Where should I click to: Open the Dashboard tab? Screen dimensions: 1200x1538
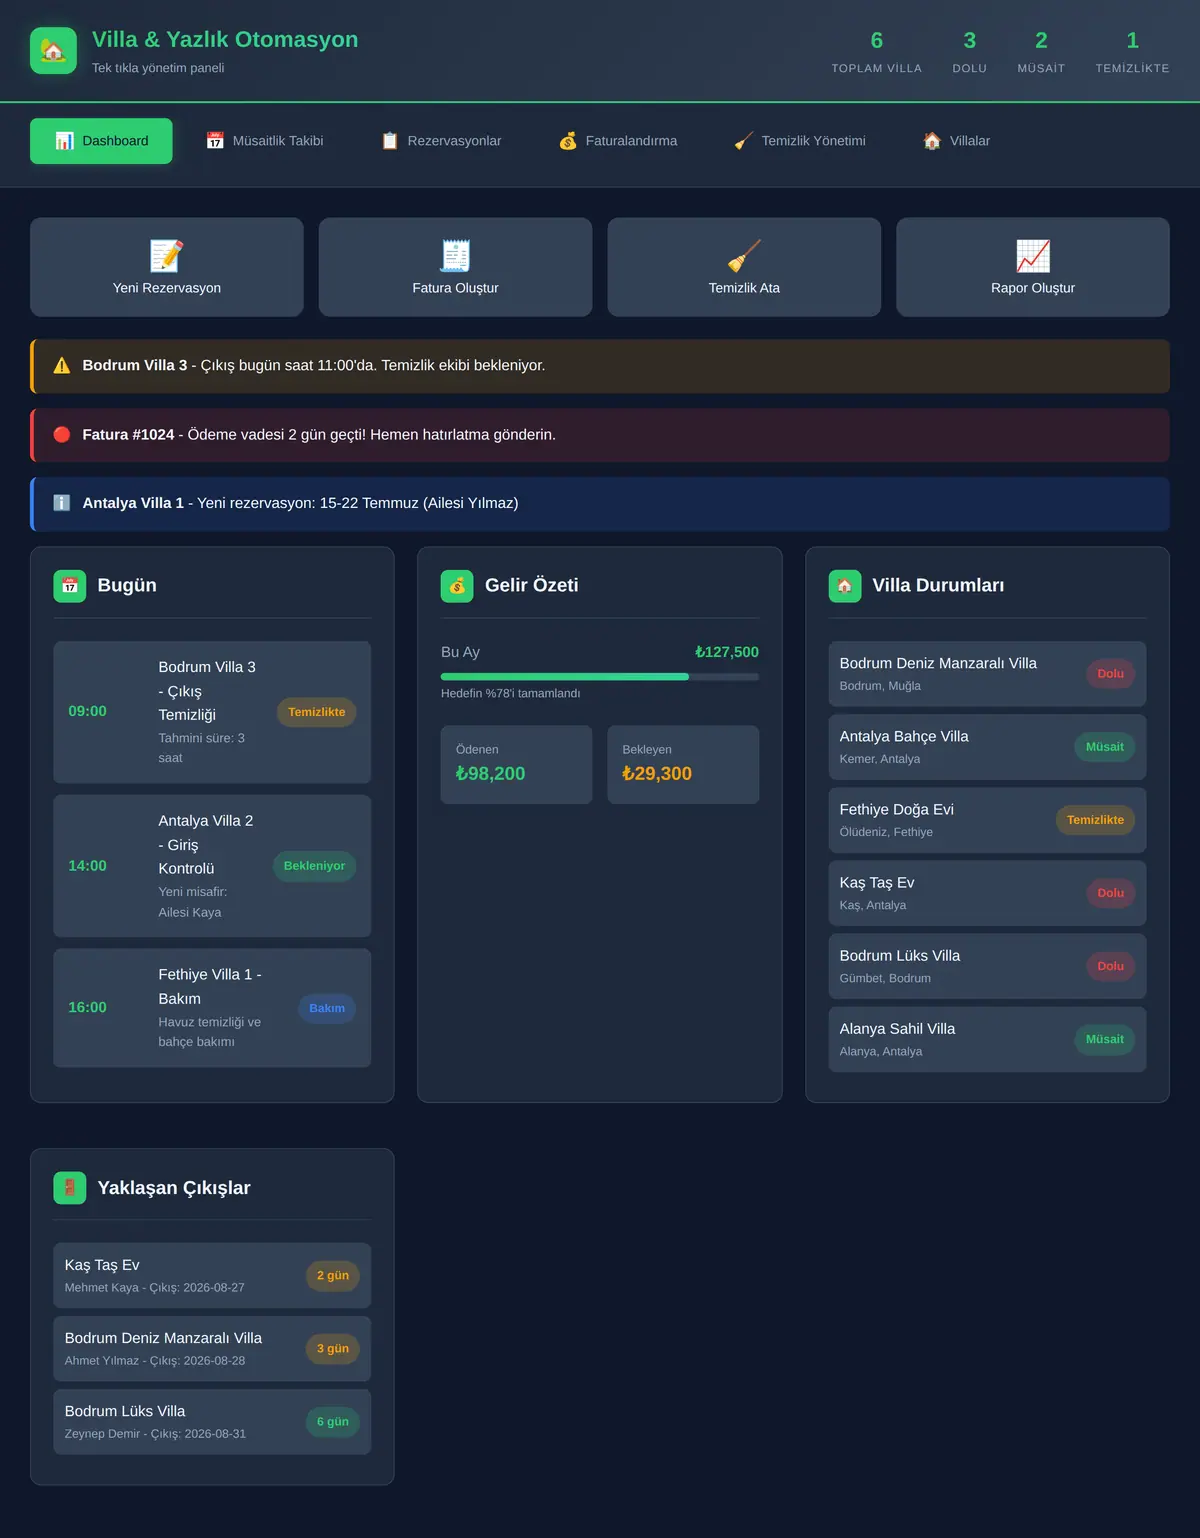click(x=101, y=141)
